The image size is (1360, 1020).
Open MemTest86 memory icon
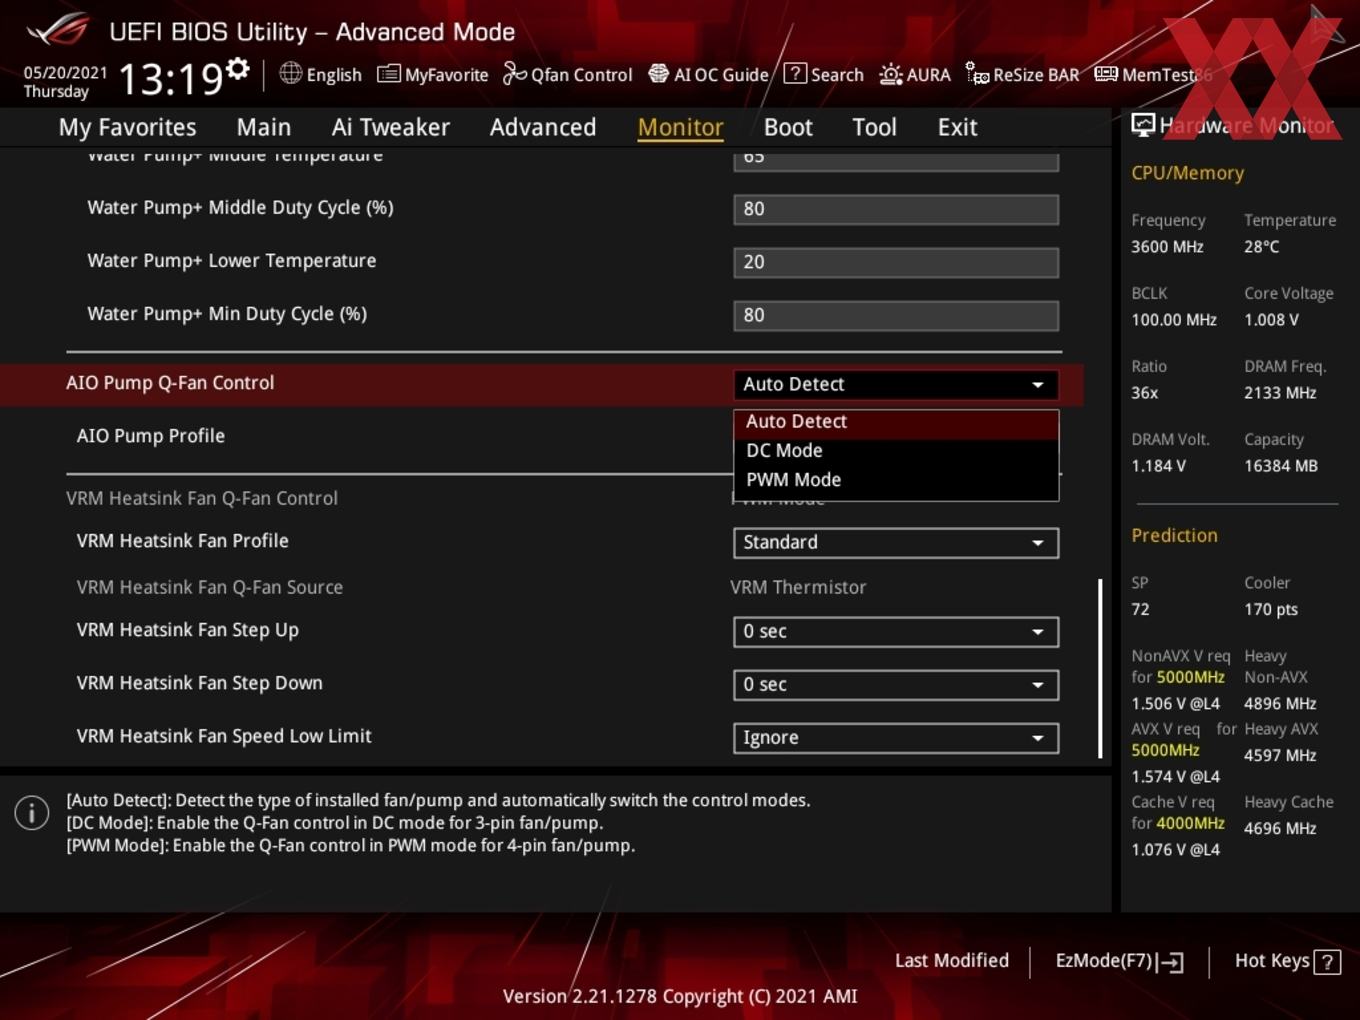click(x=1106, y=74)
